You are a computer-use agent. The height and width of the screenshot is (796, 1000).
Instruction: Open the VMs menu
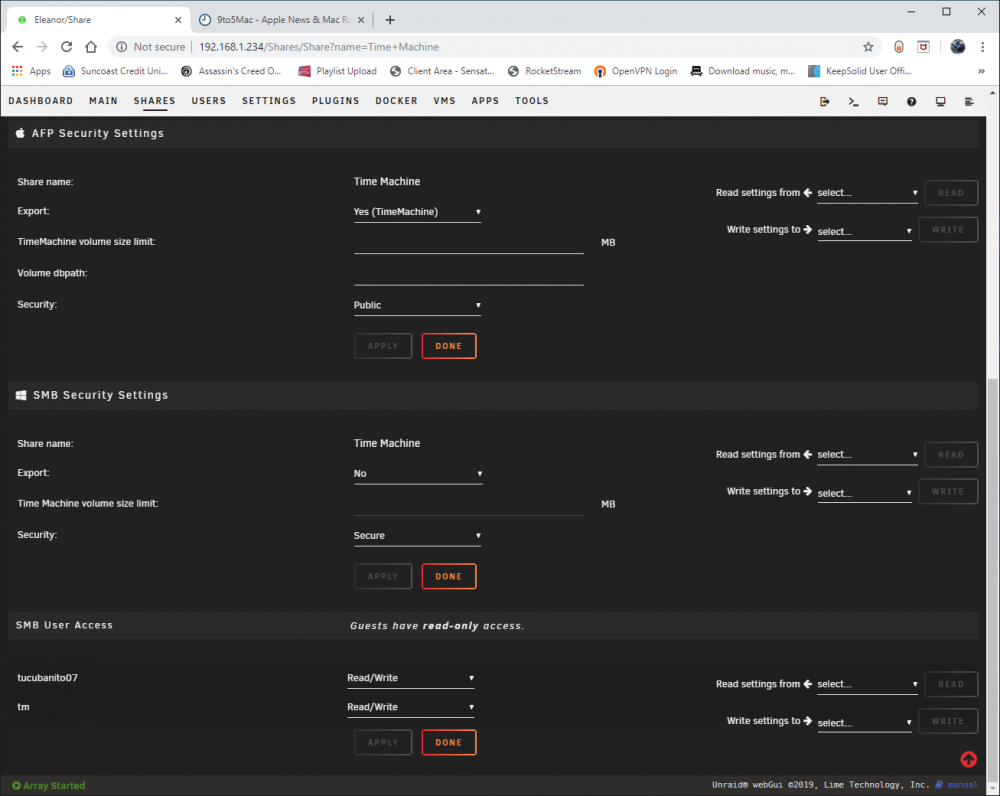[445, 101]
